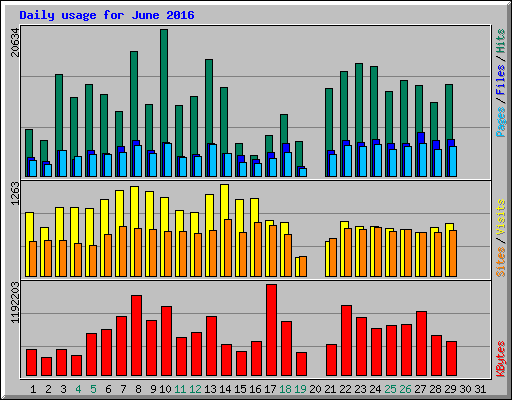Click day 31 on the x-axis
Screen dimensions: 512x400
[x=480, y=389]
